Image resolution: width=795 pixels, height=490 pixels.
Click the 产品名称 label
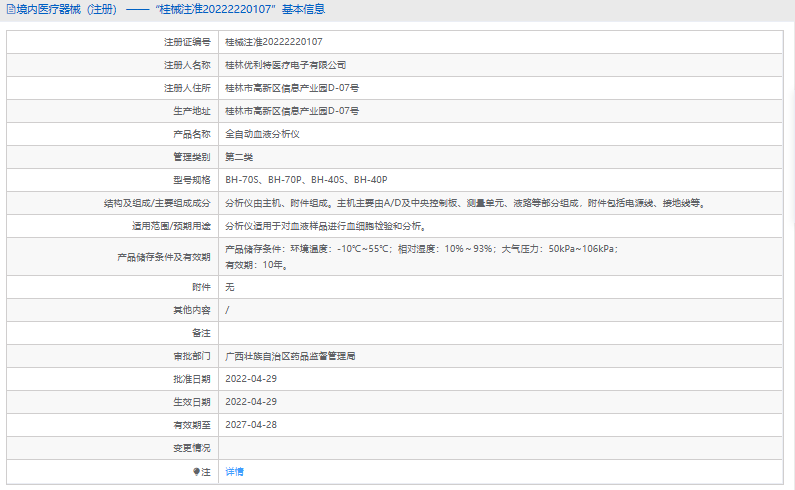pyautogui.click(x=192, y=134)
